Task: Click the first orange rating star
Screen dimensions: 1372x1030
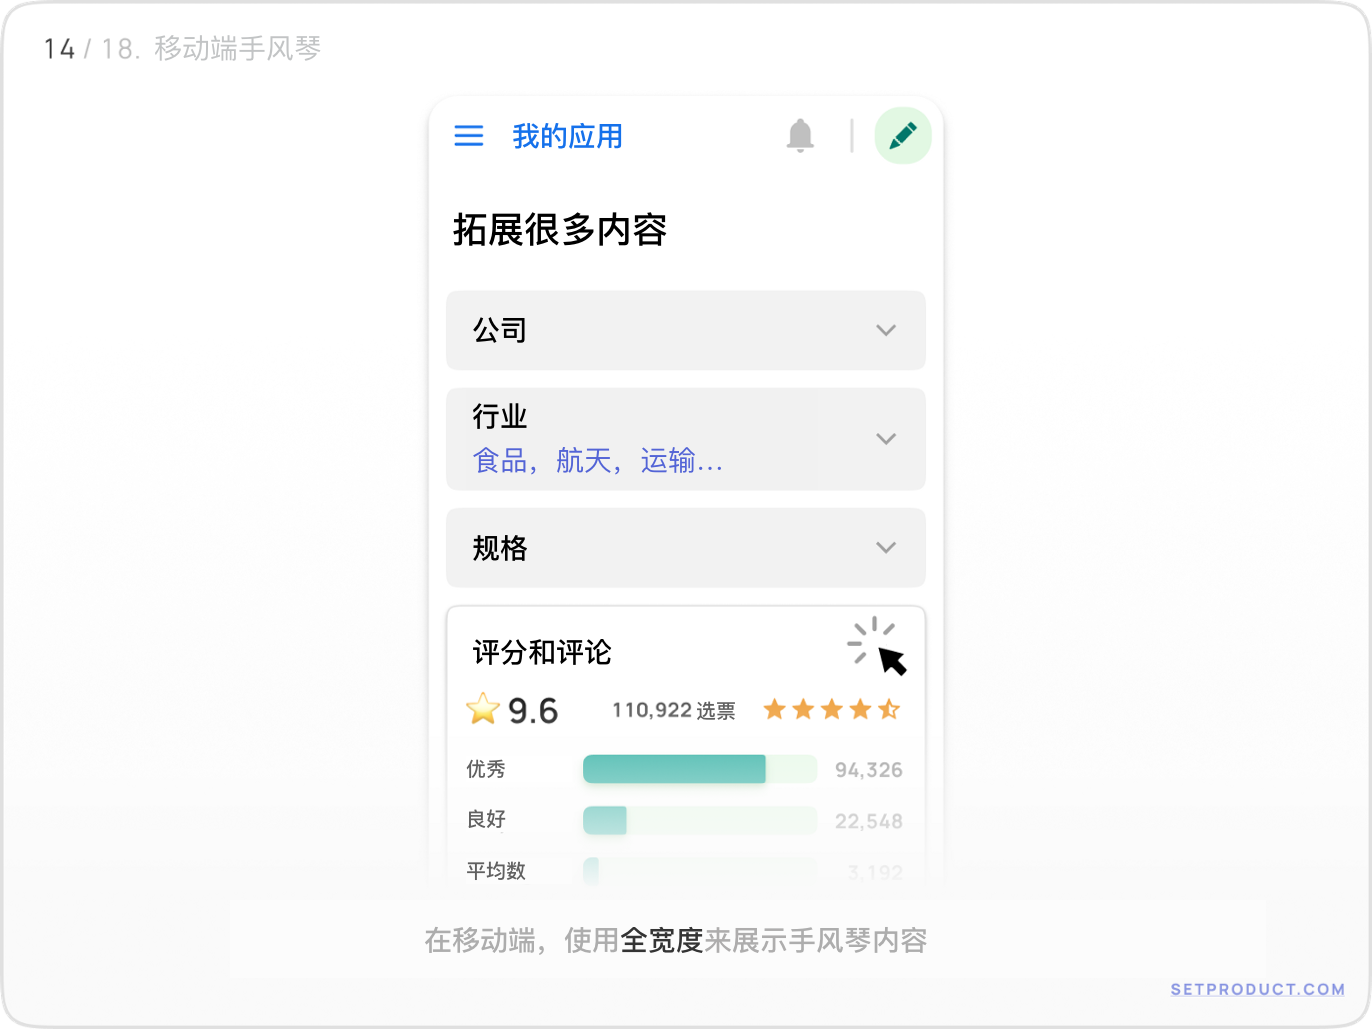Action: click(x=774, y=710)
